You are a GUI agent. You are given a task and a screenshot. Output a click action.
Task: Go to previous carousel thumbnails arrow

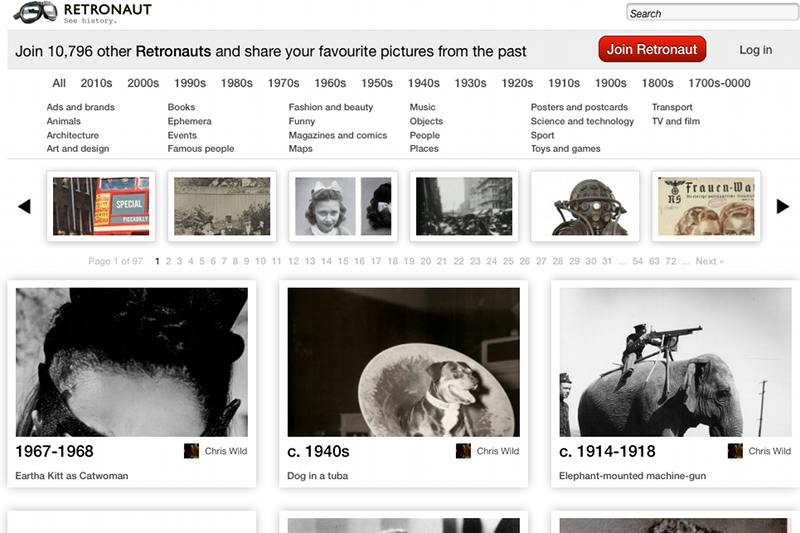(24, 206)
